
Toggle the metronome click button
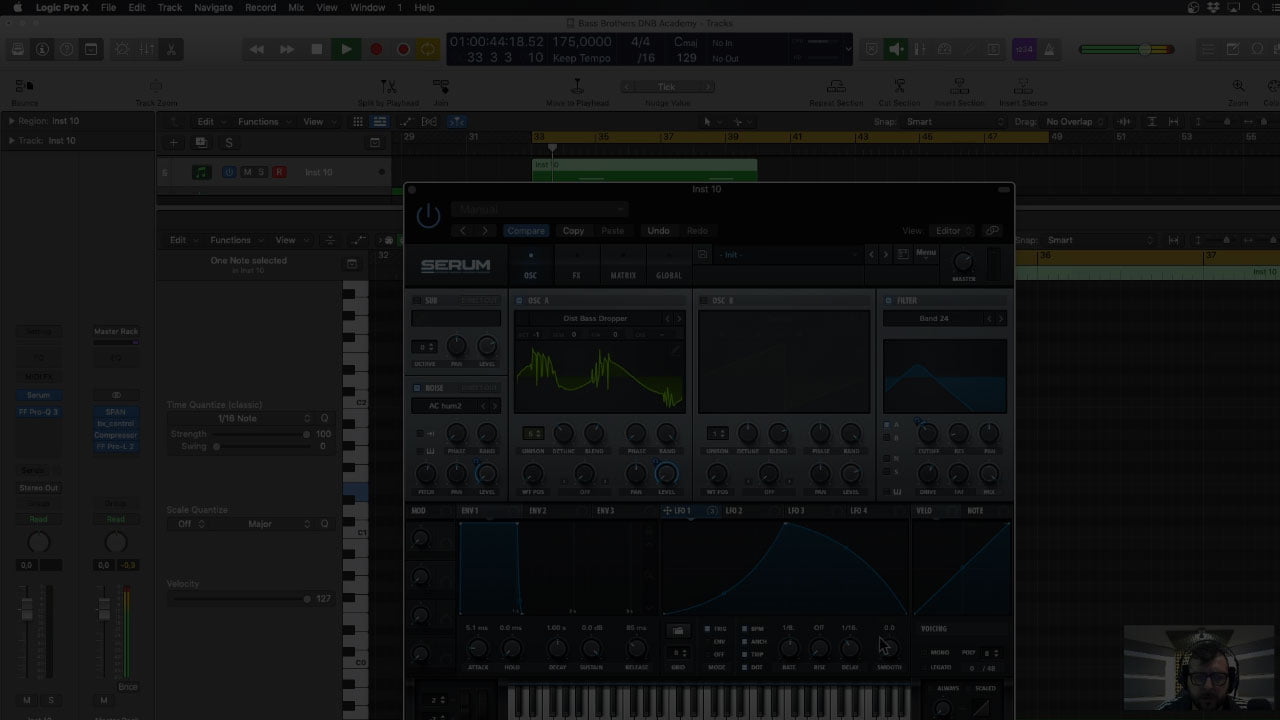point(1050,49)
